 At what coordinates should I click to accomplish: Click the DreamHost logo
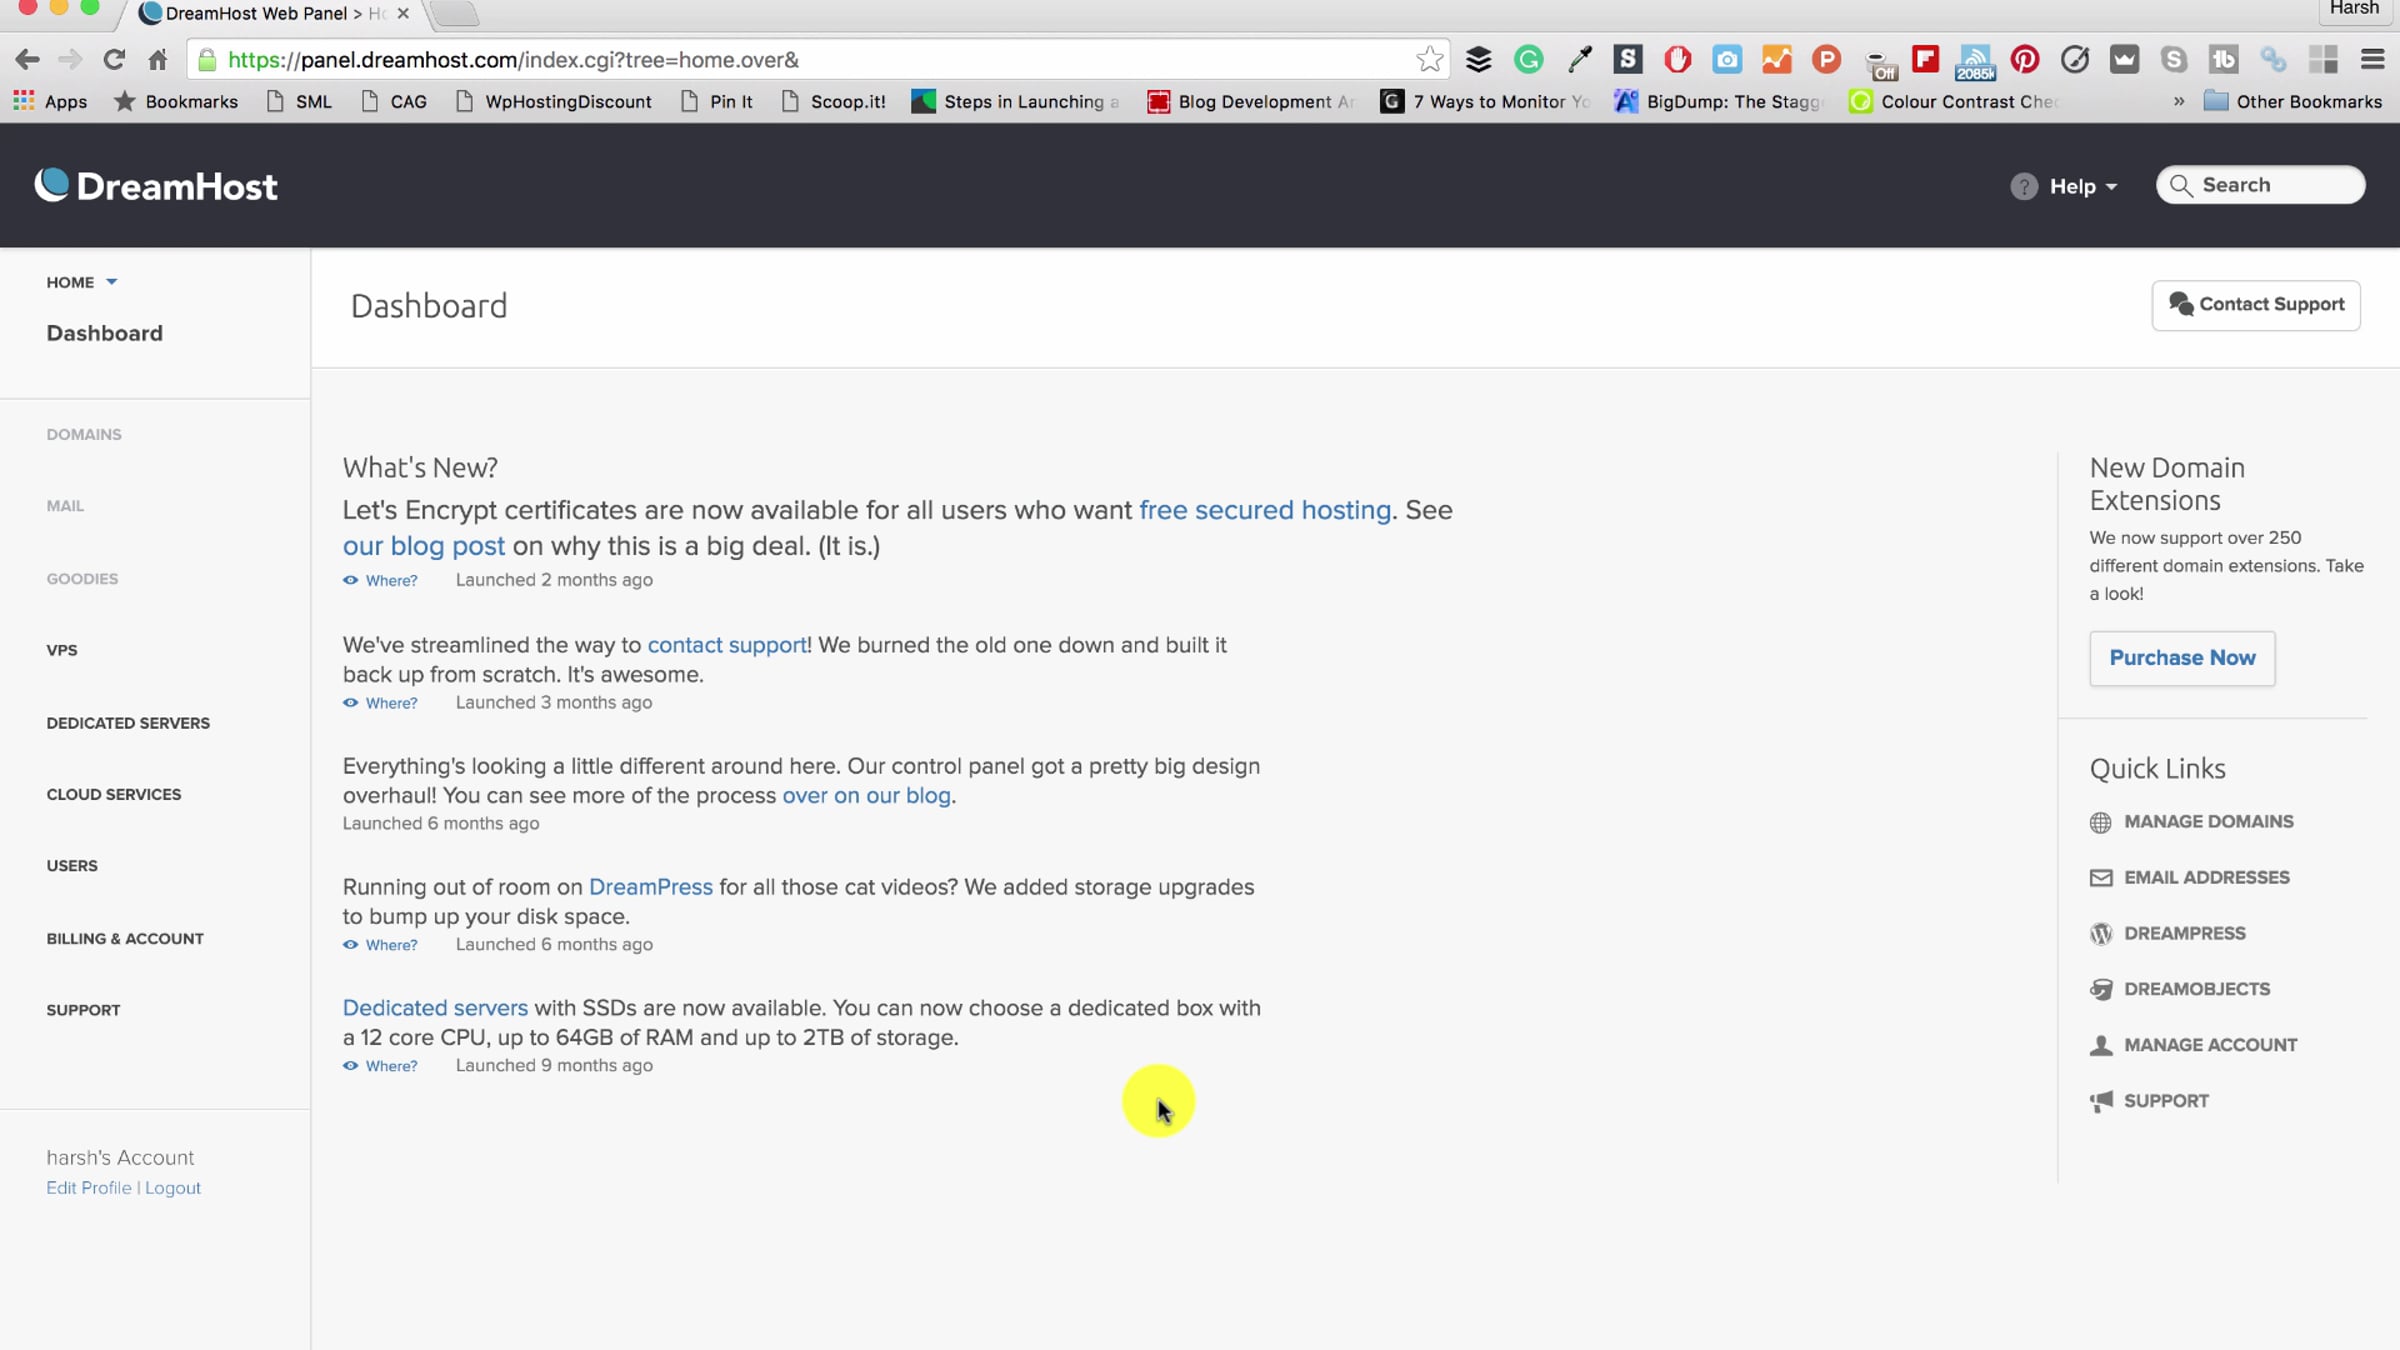coord(156,186)
